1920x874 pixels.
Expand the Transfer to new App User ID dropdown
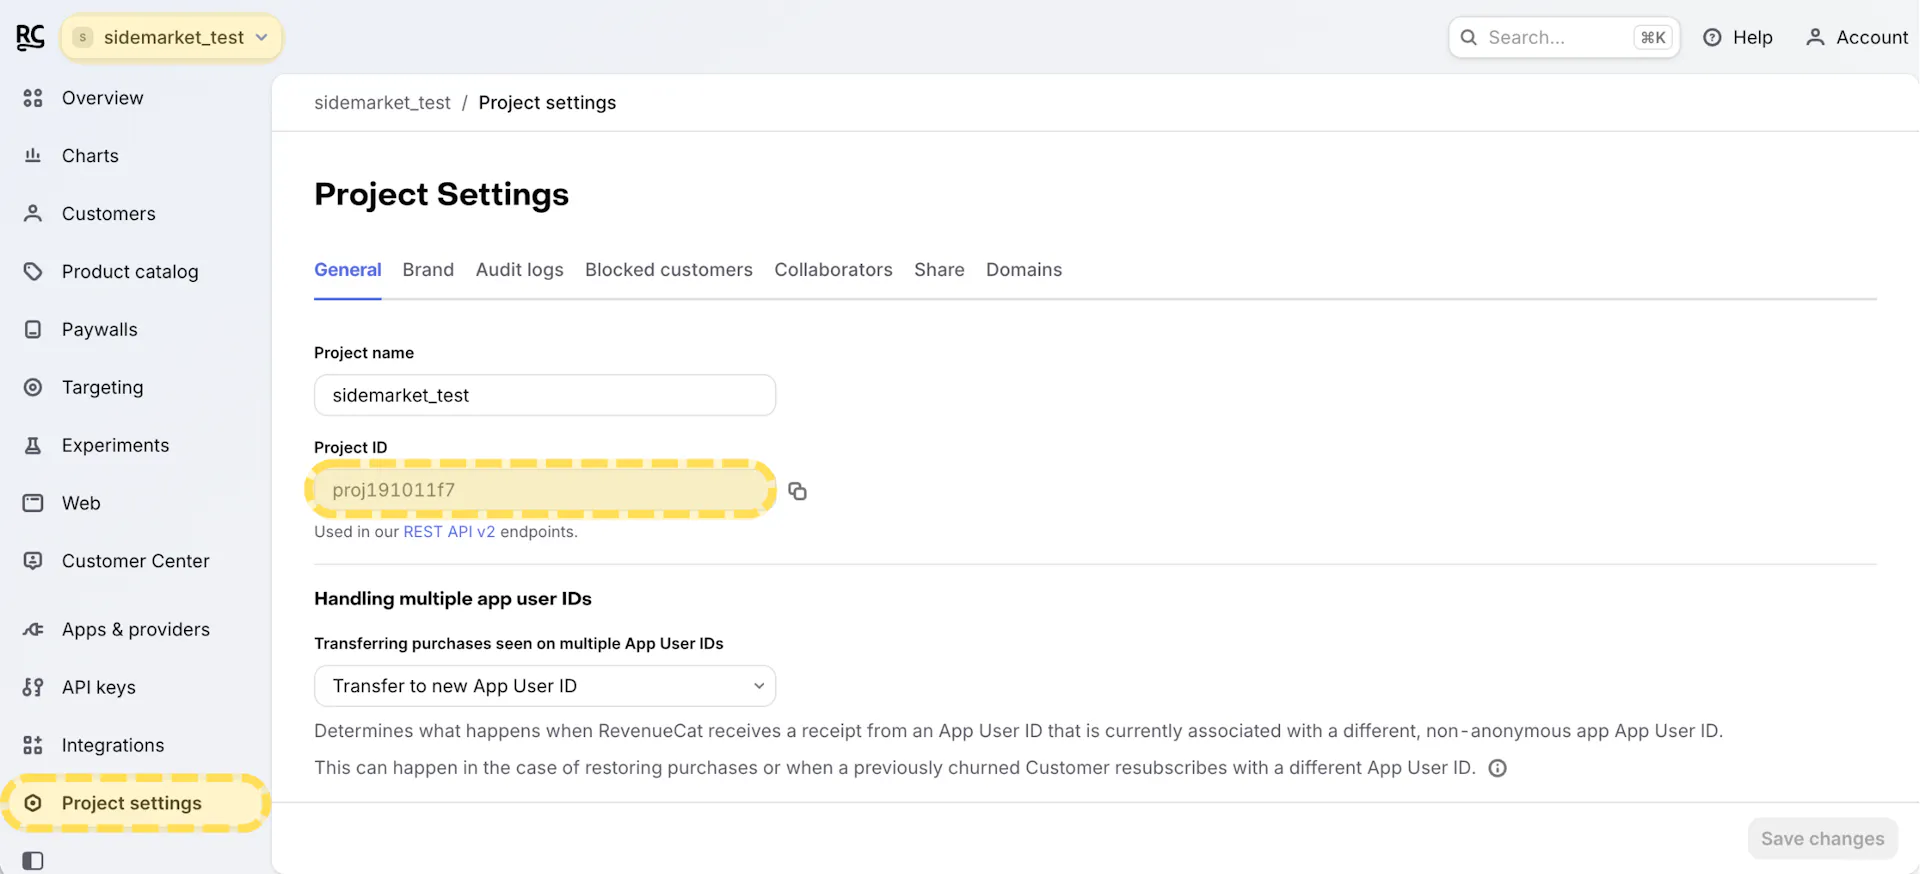pos(544,686)
